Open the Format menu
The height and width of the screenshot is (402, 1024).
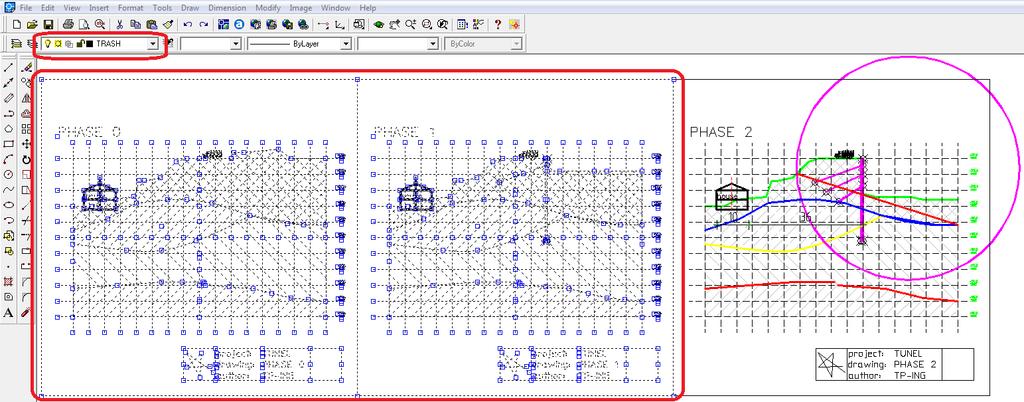coord(131,8)
